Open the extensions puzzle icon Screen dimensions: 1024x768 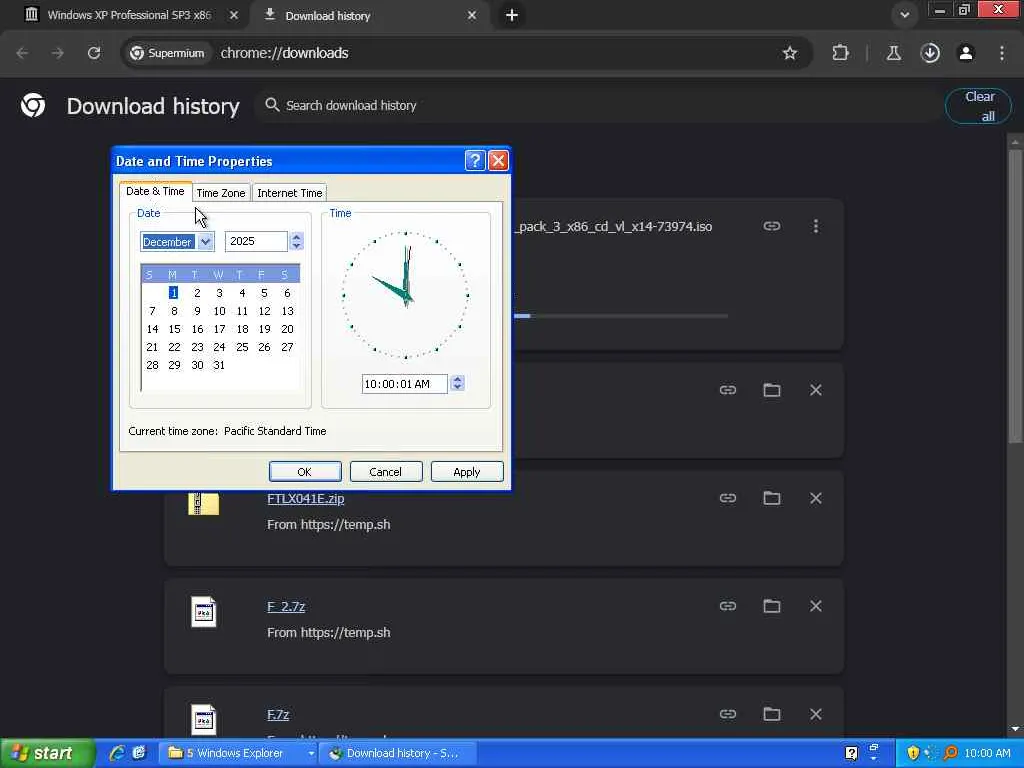tap(840, 53)
